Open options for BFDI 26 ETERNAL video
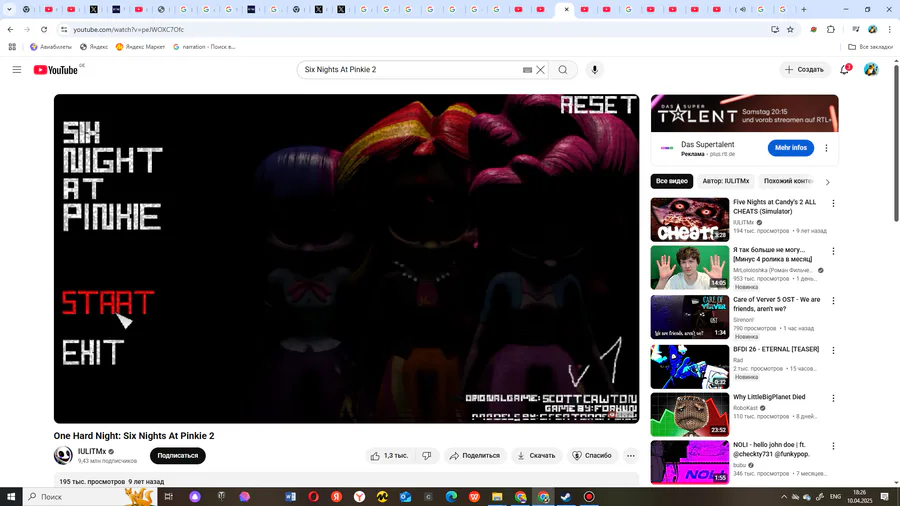The image size is (900, 506). click(x=833, y=350)
